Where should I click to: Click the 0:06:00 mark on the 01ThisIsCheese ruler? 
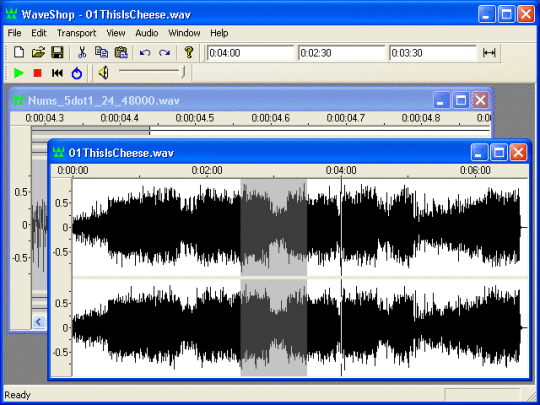click(475, 170)
